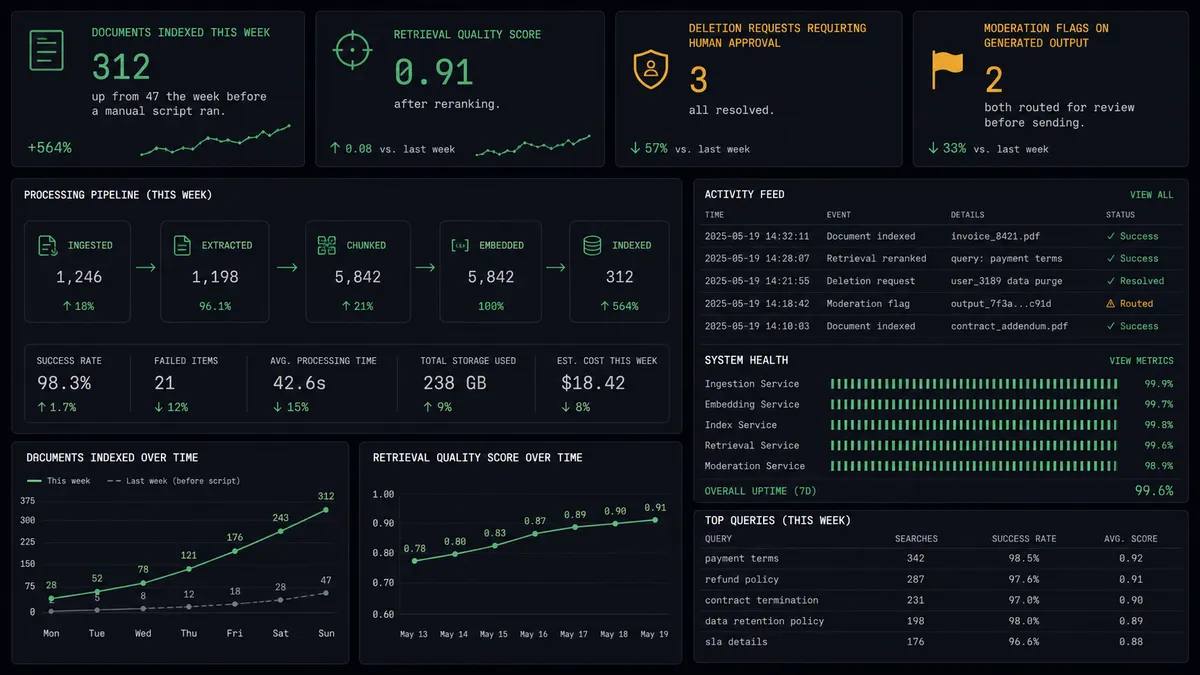1200x675 pixels.
Task: Click the success checkmark for invoice_8421.pdf
Action: pos(1111,237)
